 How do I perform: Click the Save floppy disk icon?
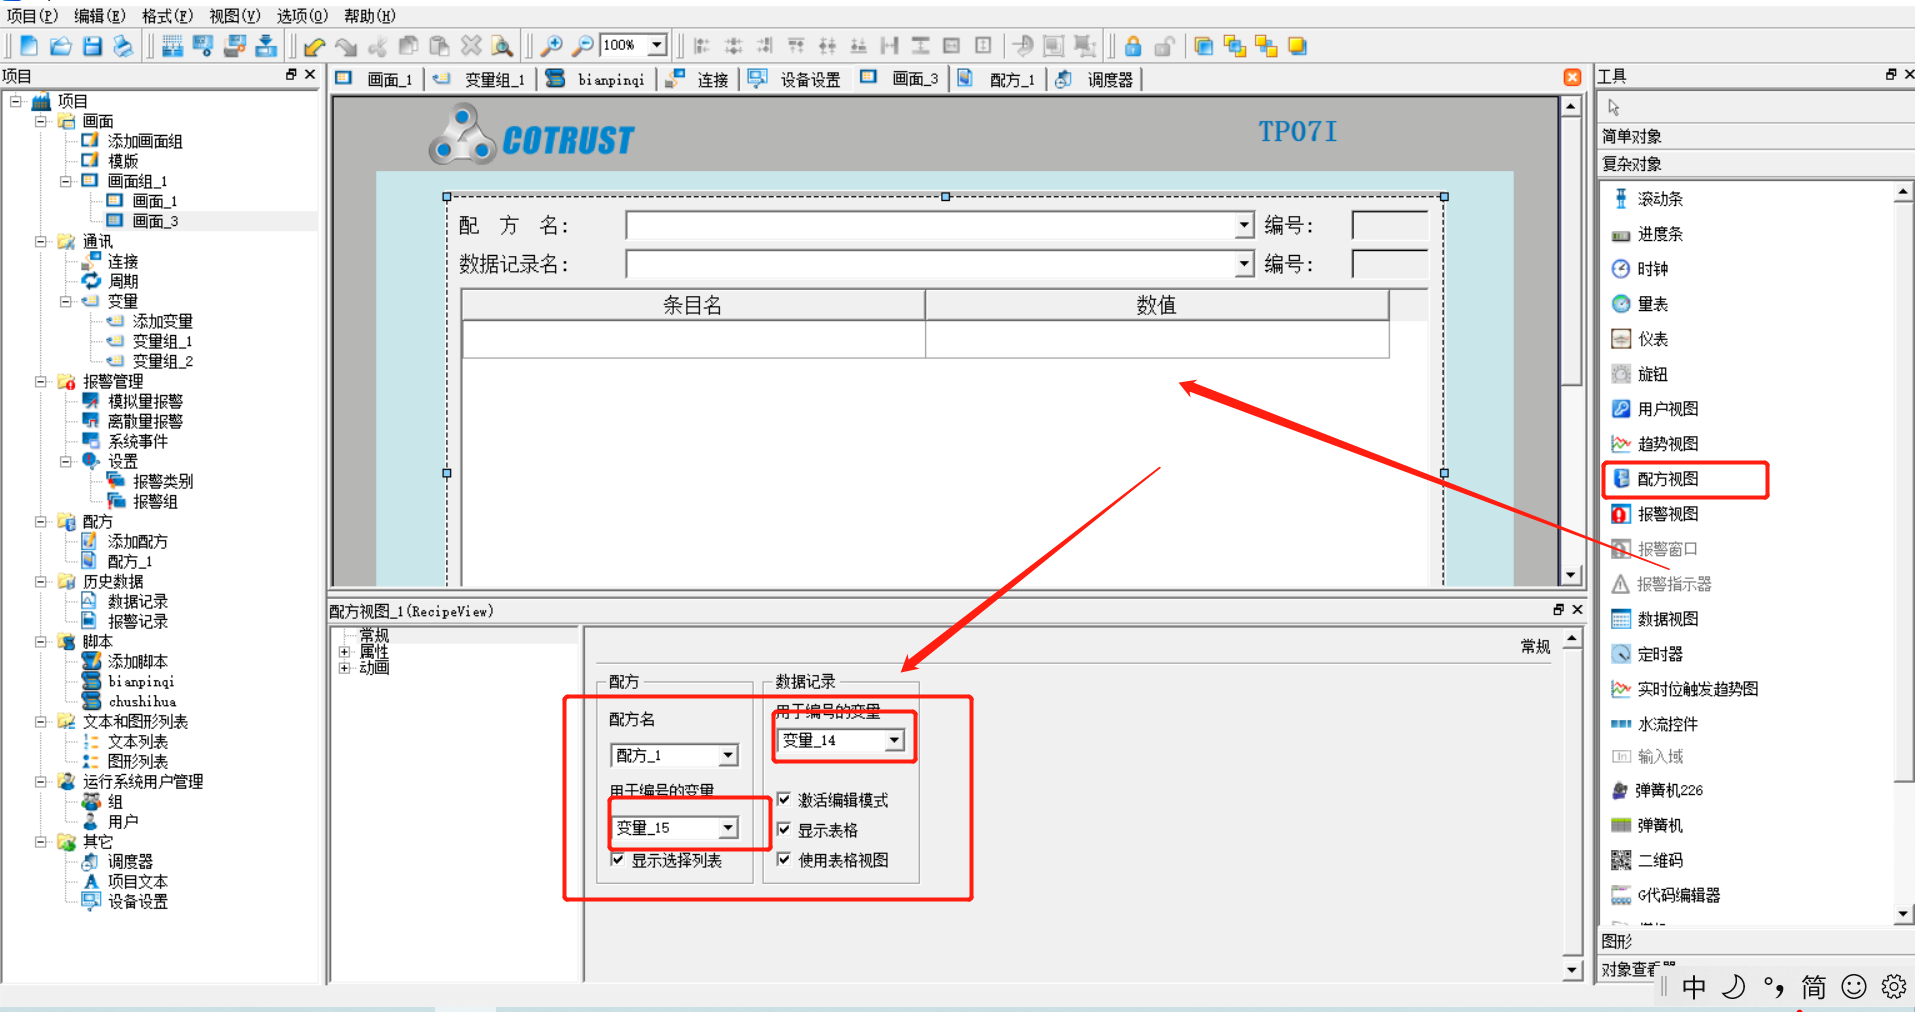(x=92, y=46)
